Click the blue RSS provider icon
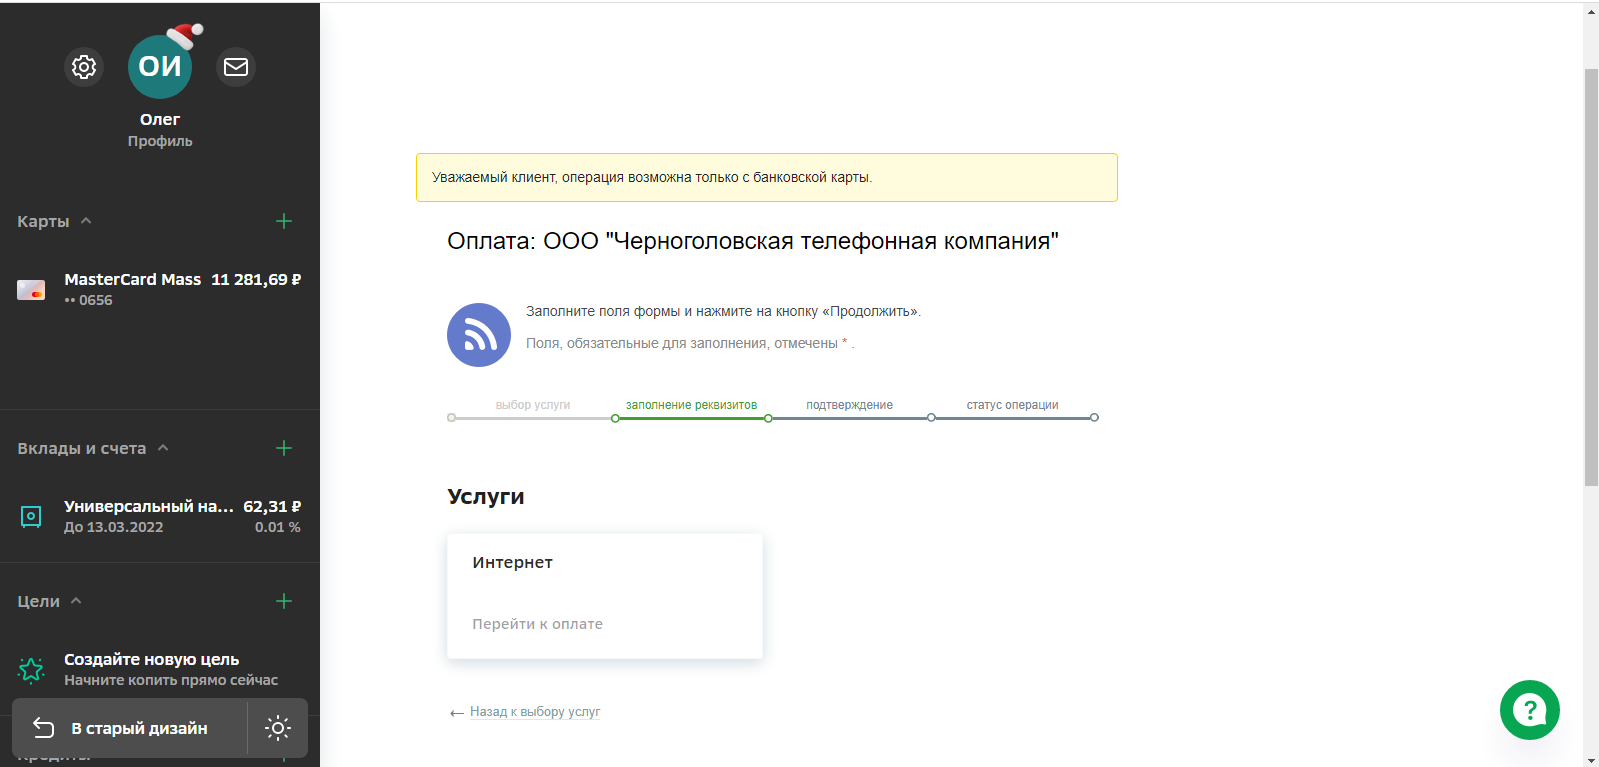 tap(479, 335)
